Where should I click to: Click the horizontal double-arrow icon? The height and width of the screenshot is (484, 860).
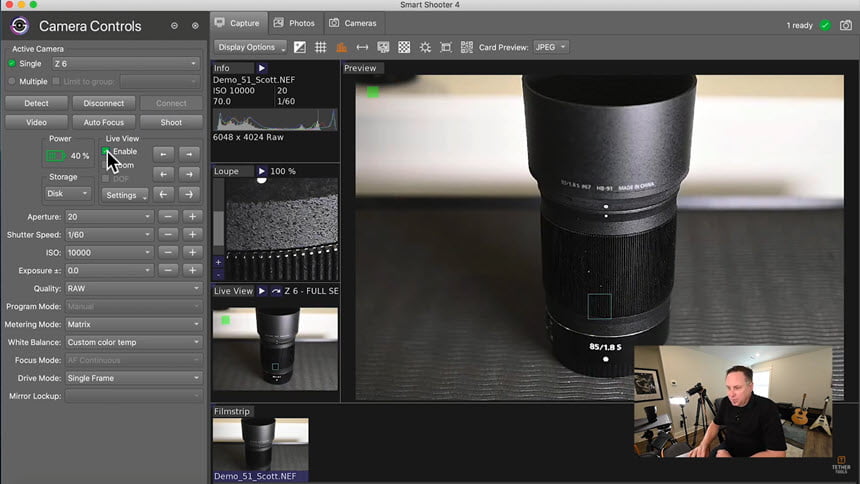click(362, 47)
